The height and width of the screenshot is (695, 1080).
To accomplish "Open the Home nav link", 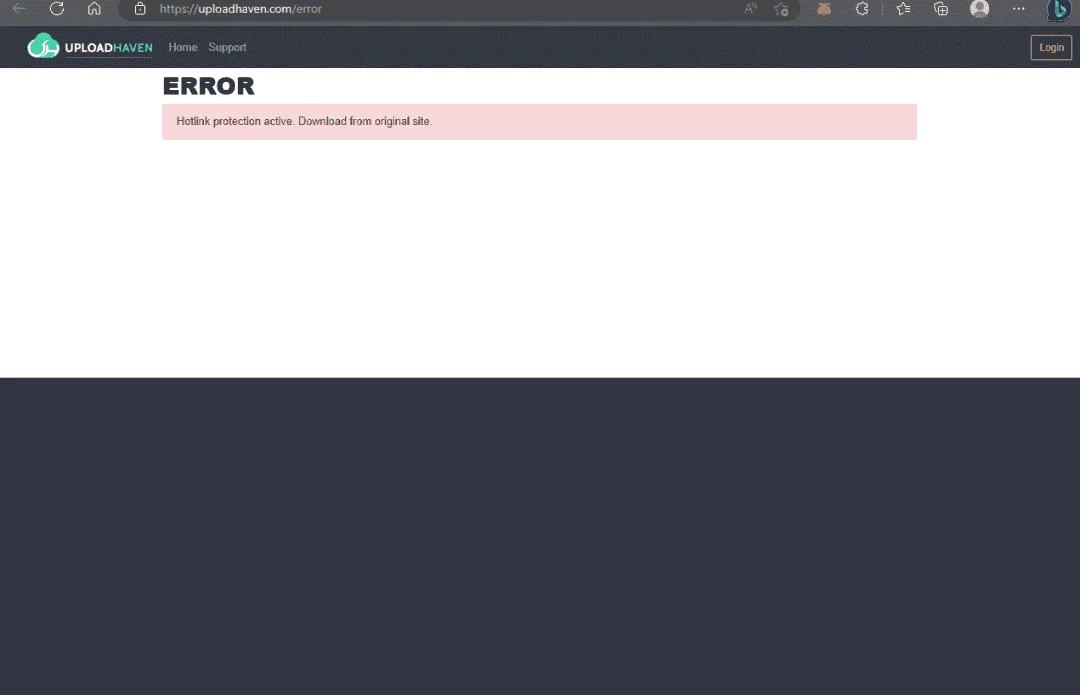I will pos(183,47).
